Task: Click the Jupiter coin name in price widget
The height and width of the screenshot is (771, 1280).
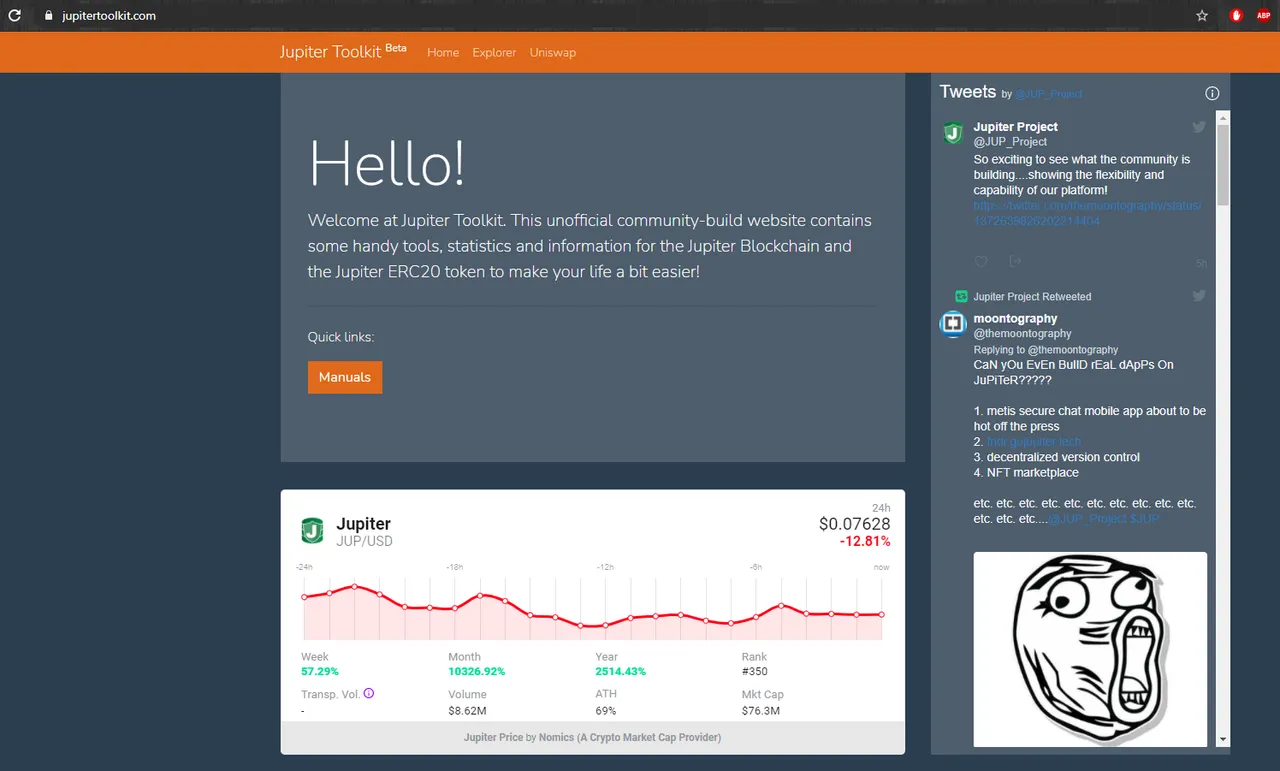Action: click(363, 524)
